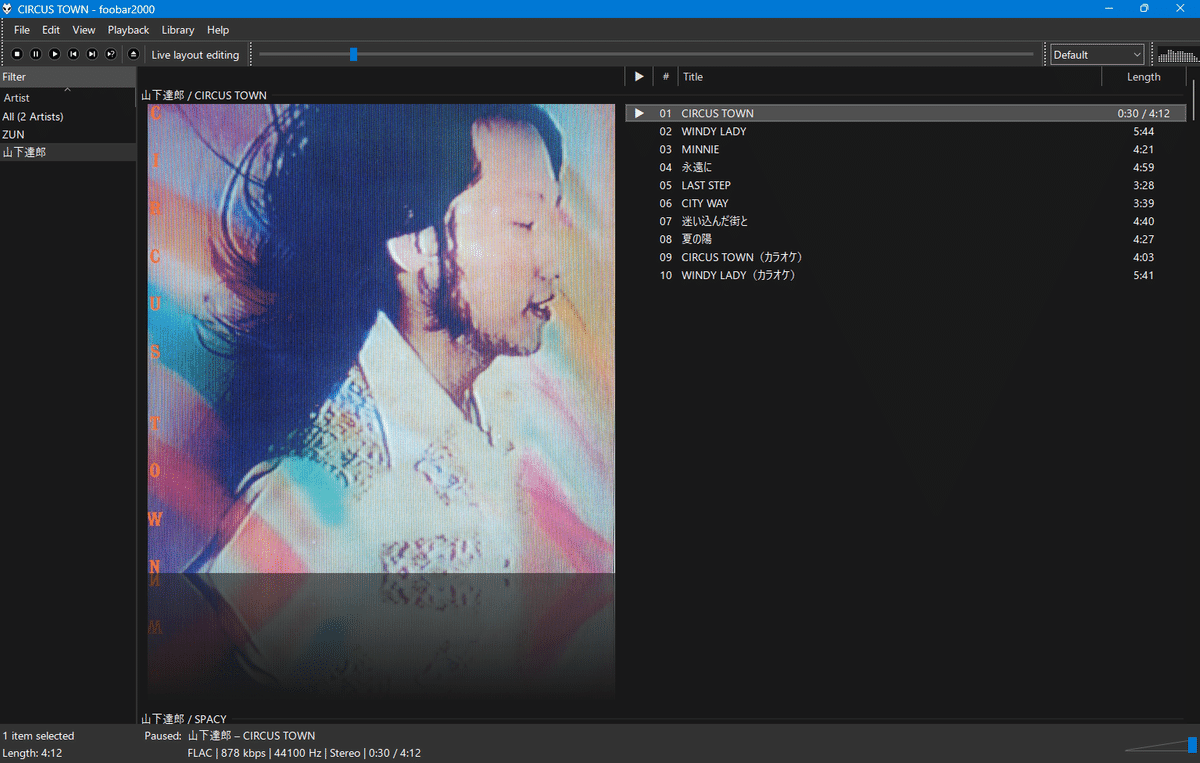The width and height of the screenshot is (1200, 763).
Task: Select track 09 CIRCUS TOWN (カラオケ)
Action: (x=906, y=258)
